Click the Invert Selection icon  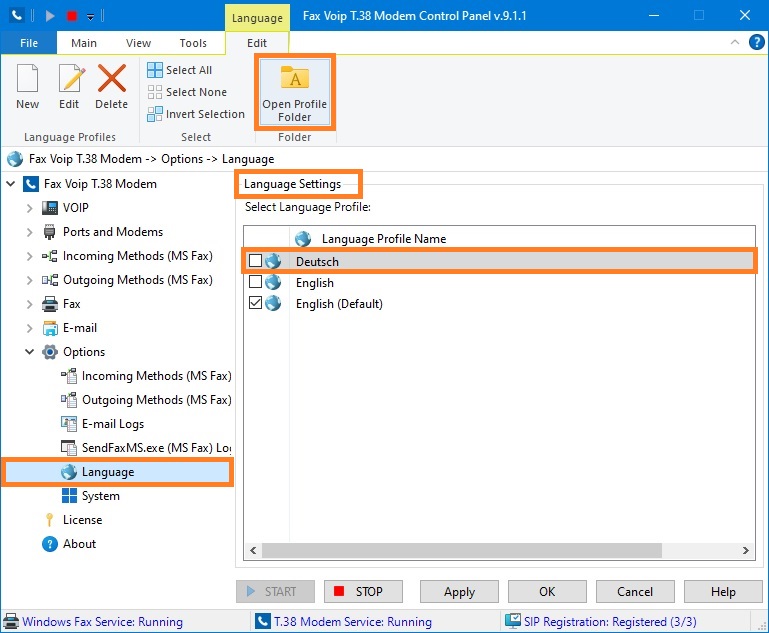[x=155, y=114]
